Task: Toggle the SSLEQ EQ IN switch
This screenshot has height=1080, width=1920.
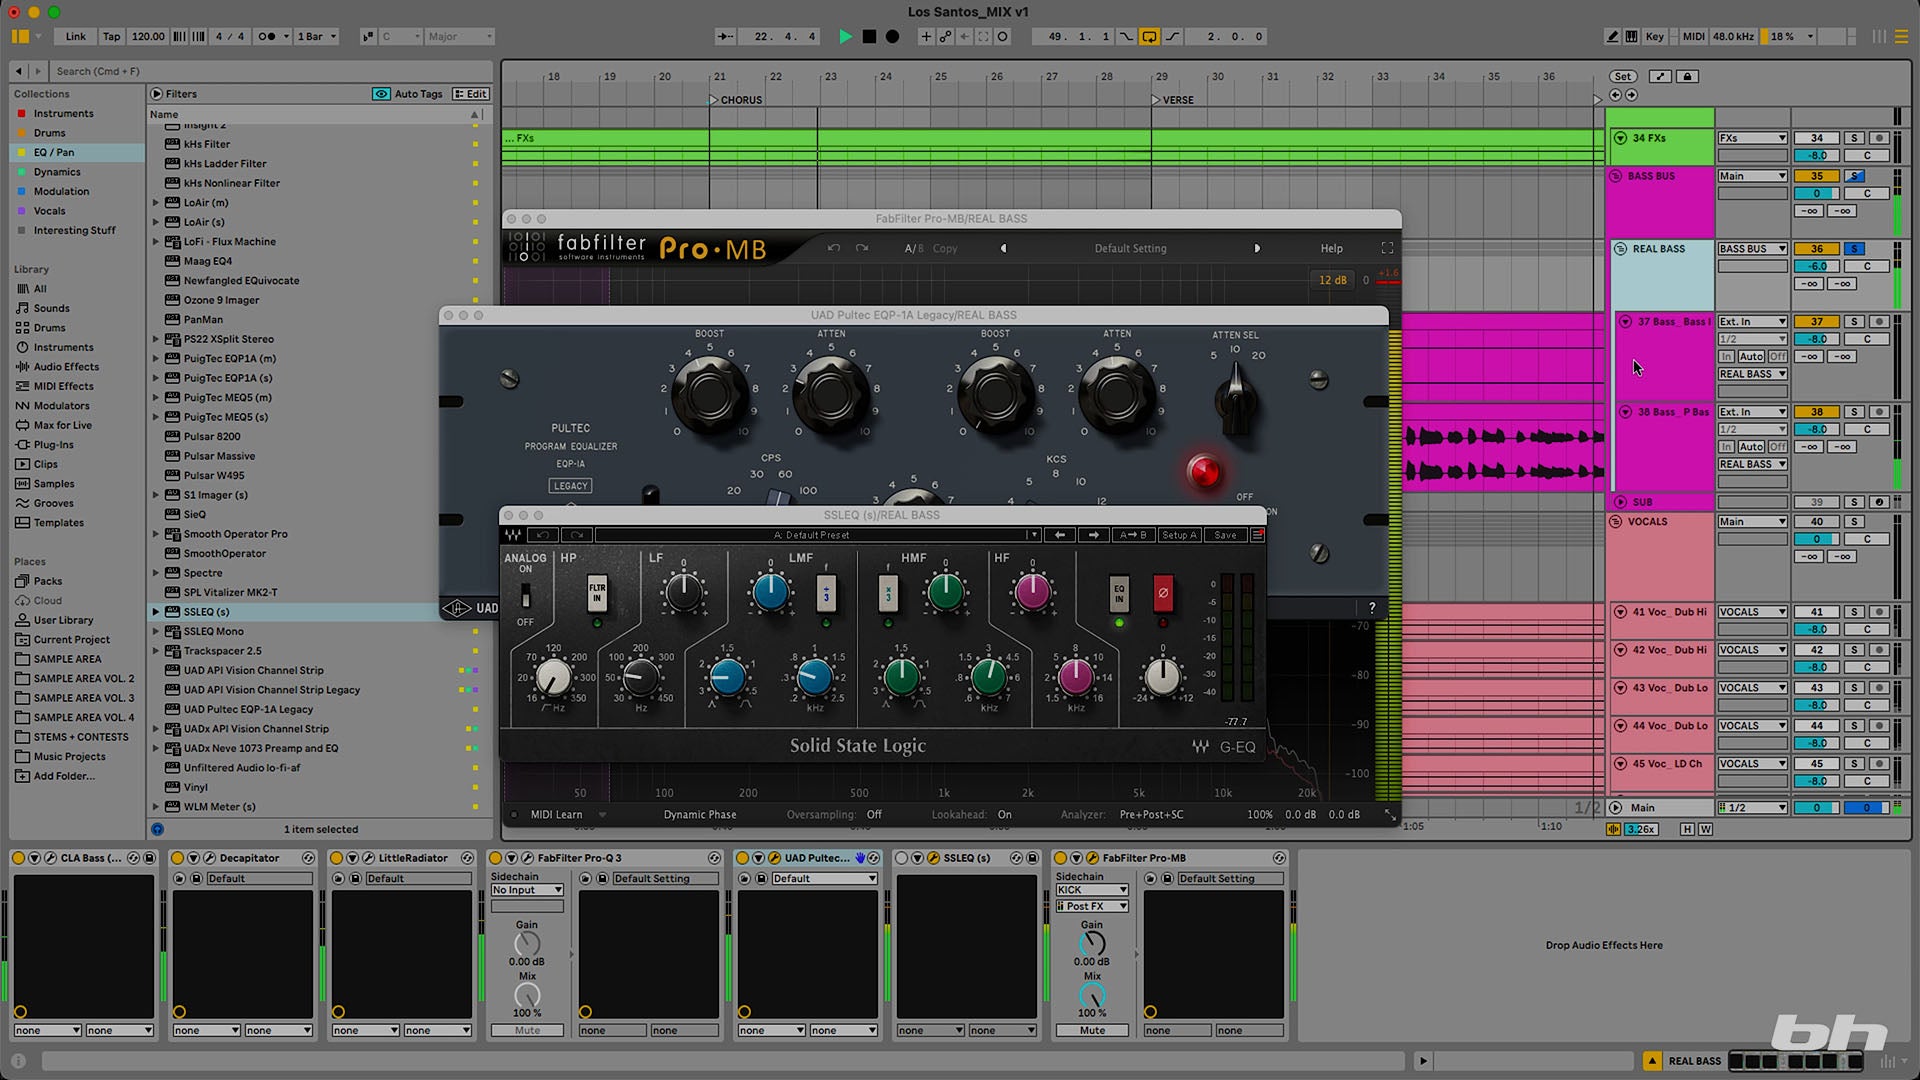Action: [1119, 593]
